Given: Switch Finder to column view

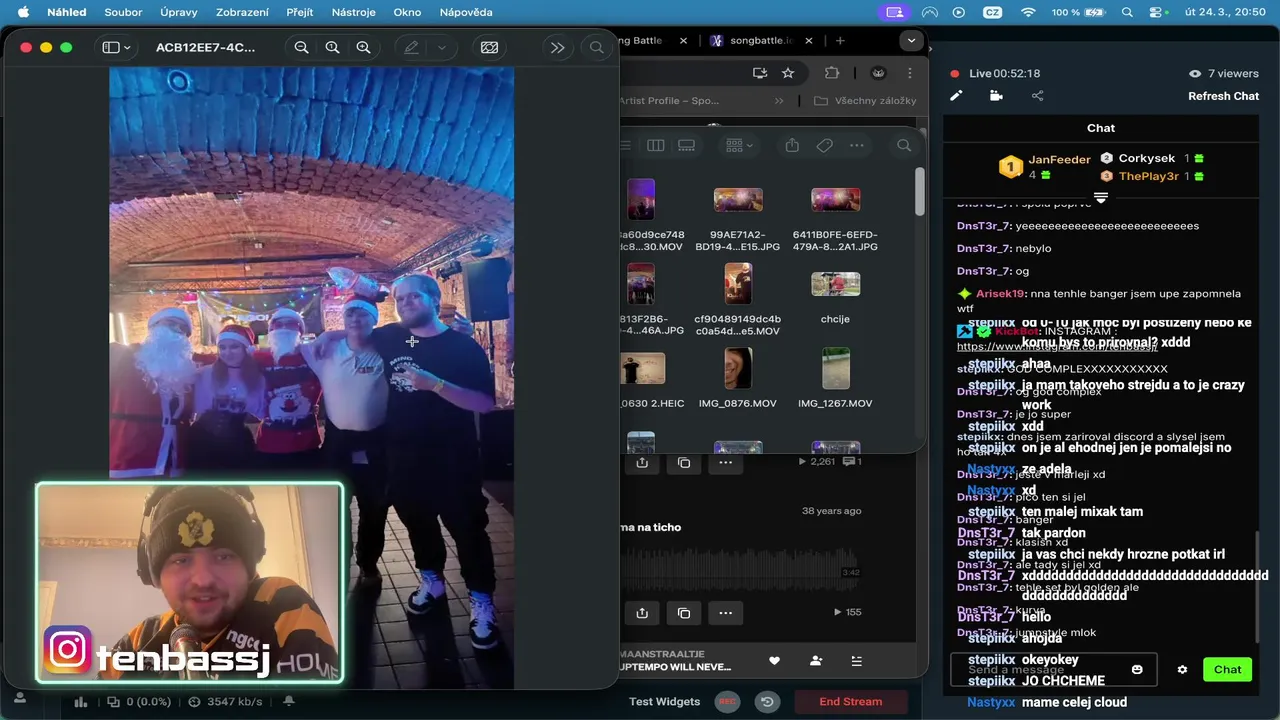Looking at the screenshot, I should click(656, 145).
